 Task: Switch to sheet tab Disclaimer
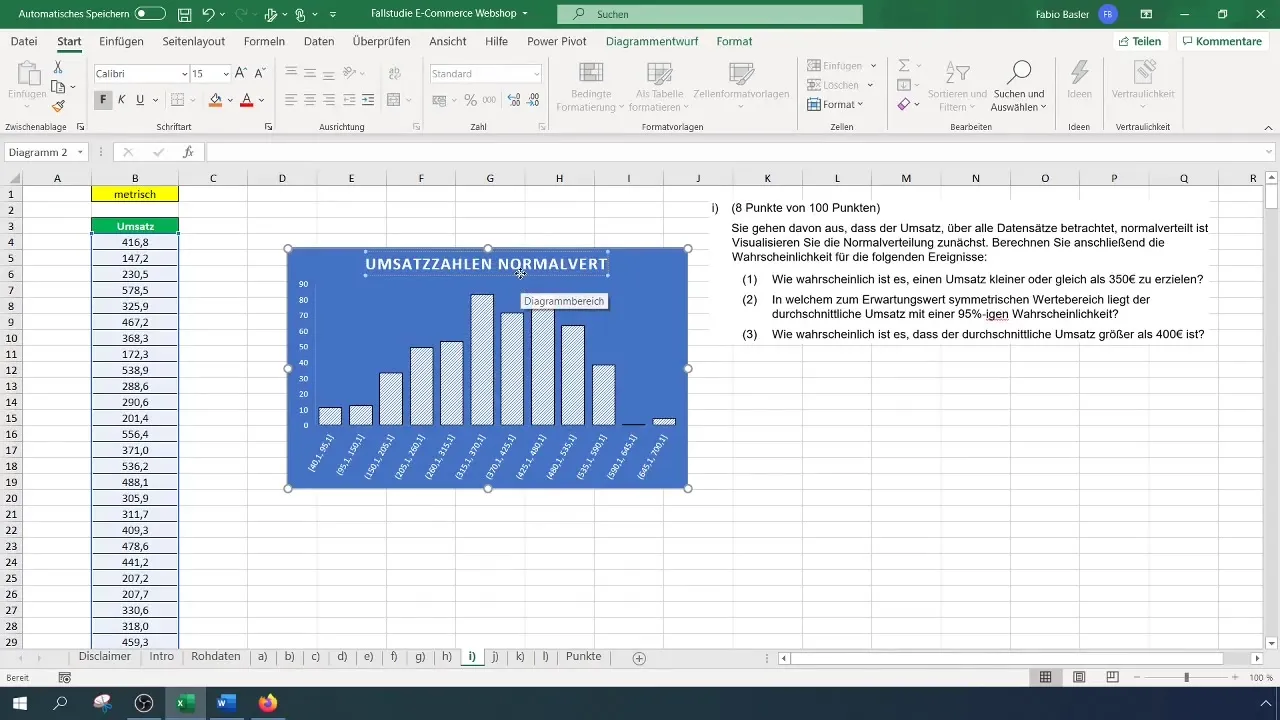point(105,657)
